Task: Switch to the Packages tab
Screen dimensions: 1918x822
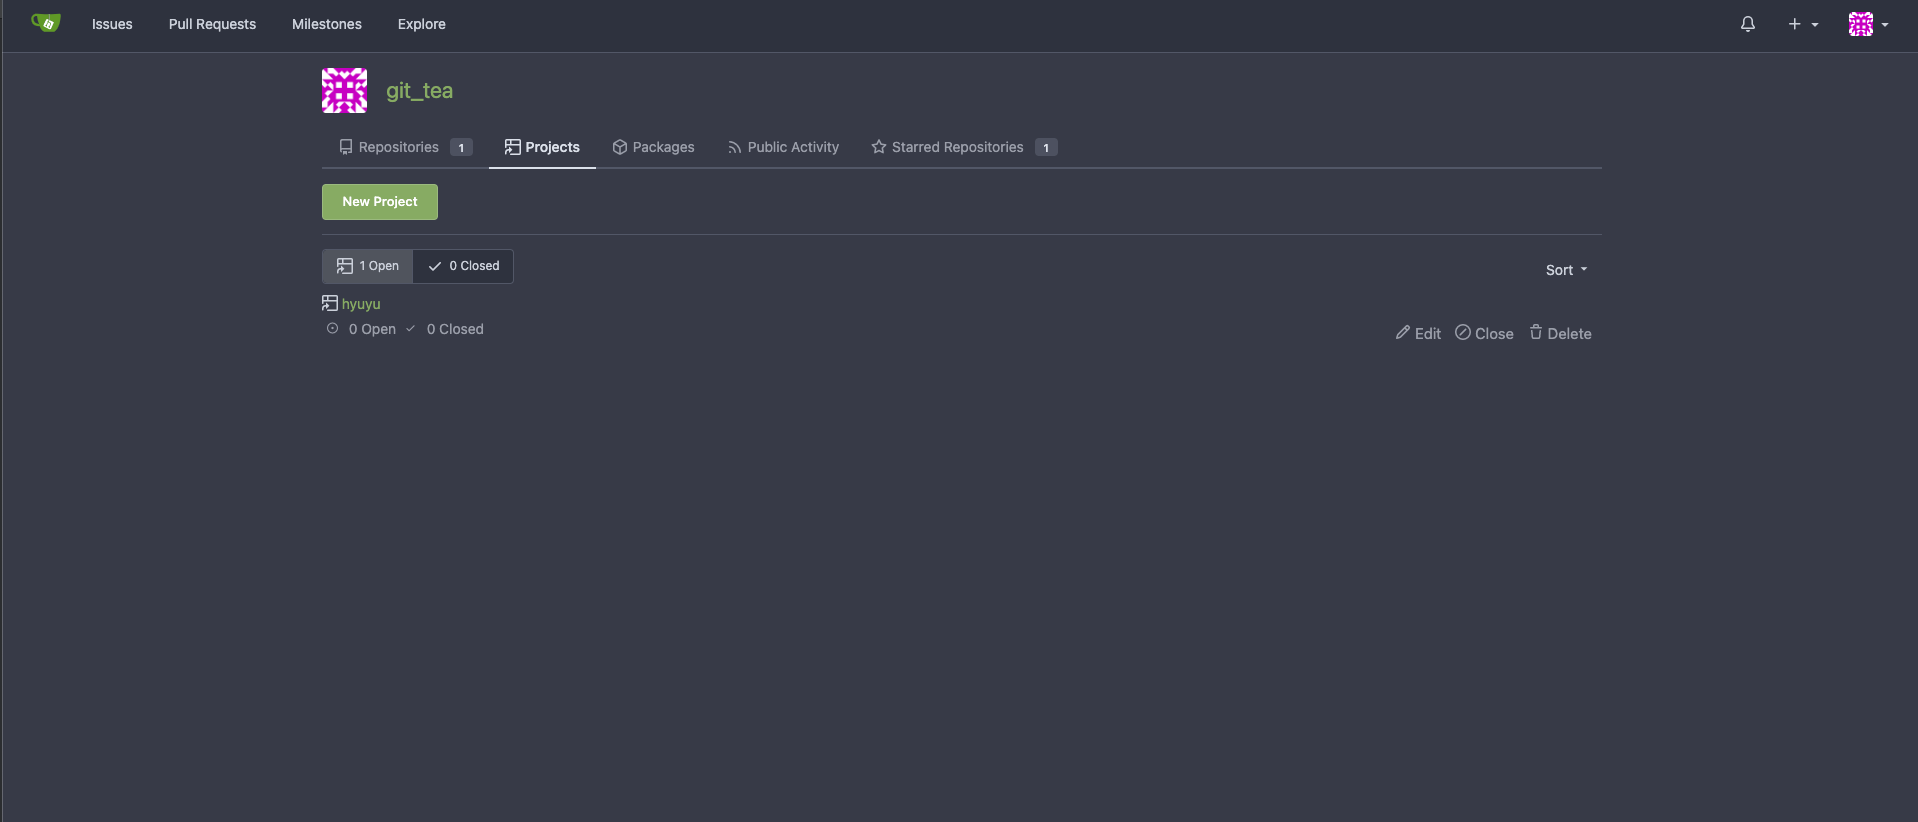Action: [x=653, y=147]
